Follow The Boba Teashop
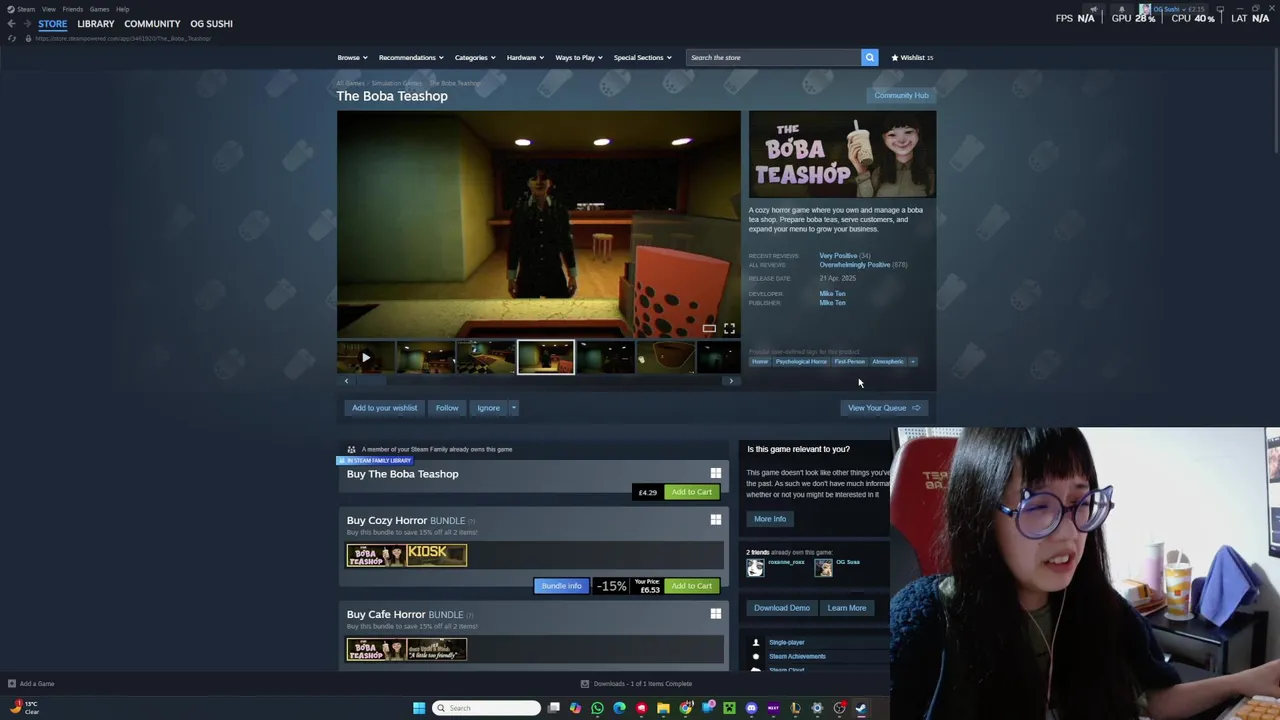Viewport: 1280px width, 720px height. tap(447, 408)
